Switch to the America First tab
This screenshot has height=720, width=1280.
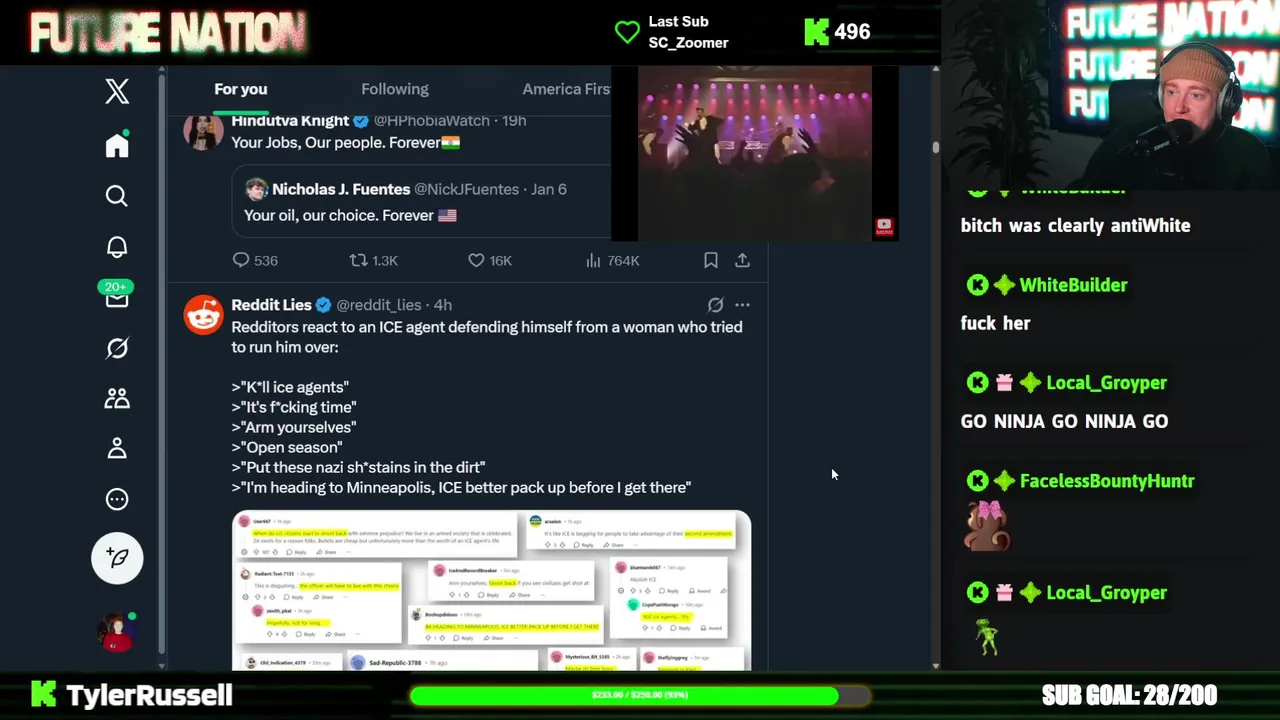[x=566, y=89]
